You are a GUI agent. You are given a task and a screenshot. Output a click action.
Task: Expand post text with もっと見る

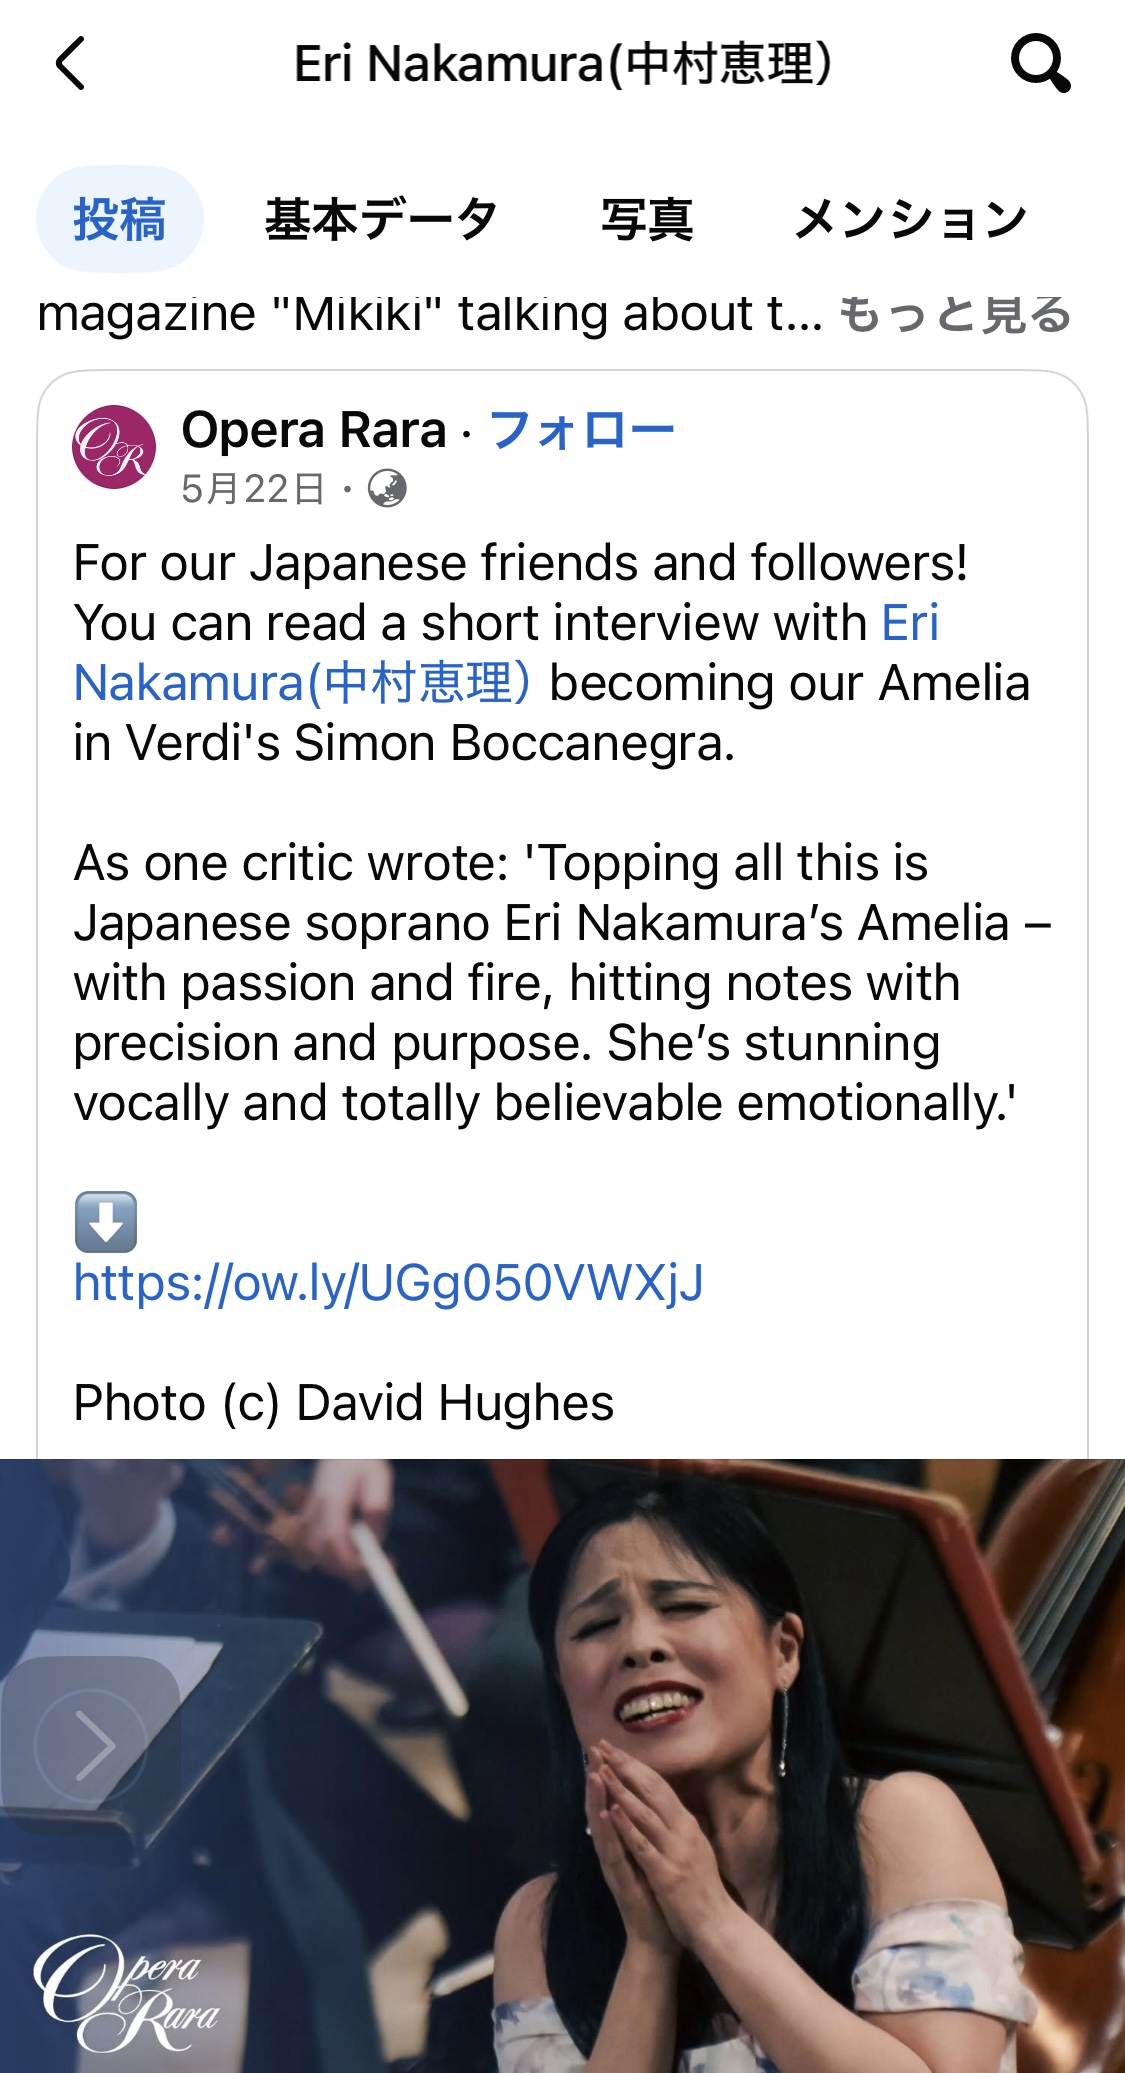955,314
